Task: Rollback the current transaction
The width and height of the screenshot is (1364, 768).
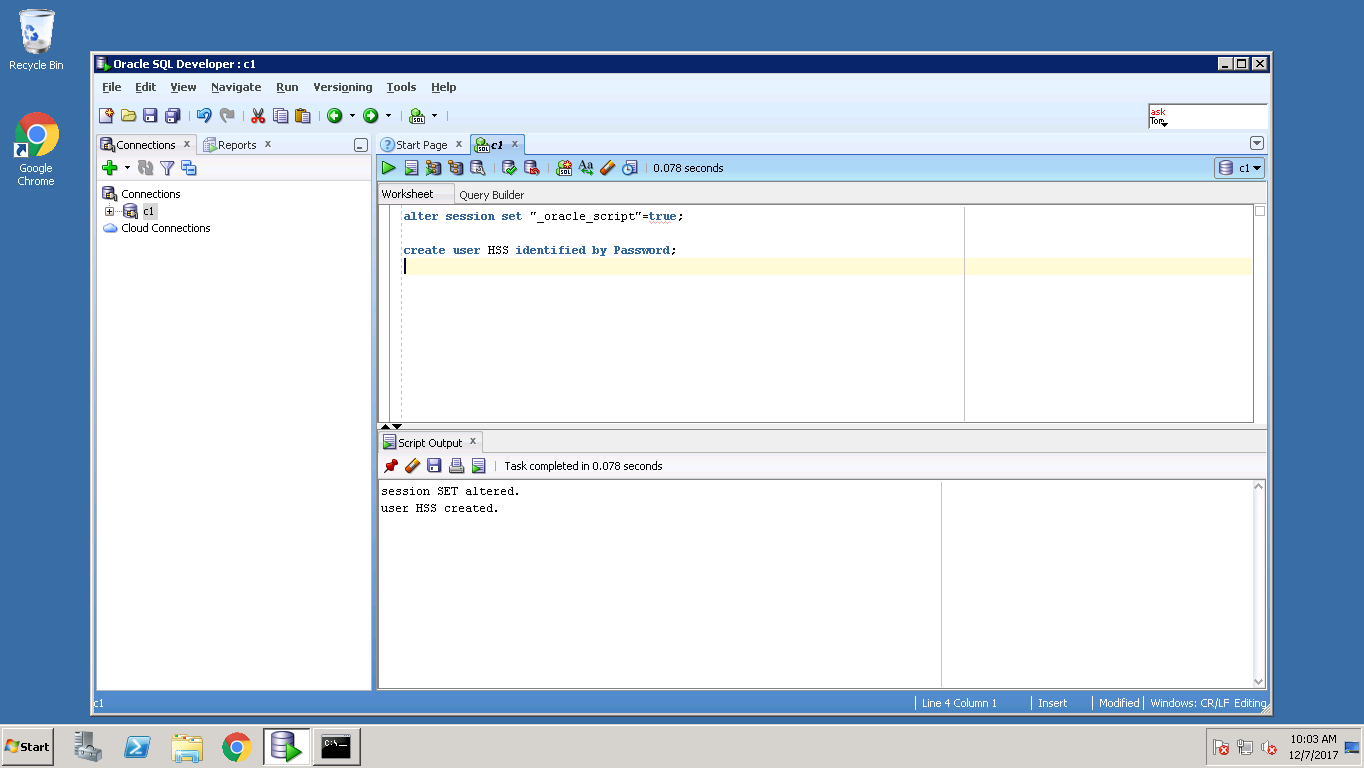Action: (530, 167)
